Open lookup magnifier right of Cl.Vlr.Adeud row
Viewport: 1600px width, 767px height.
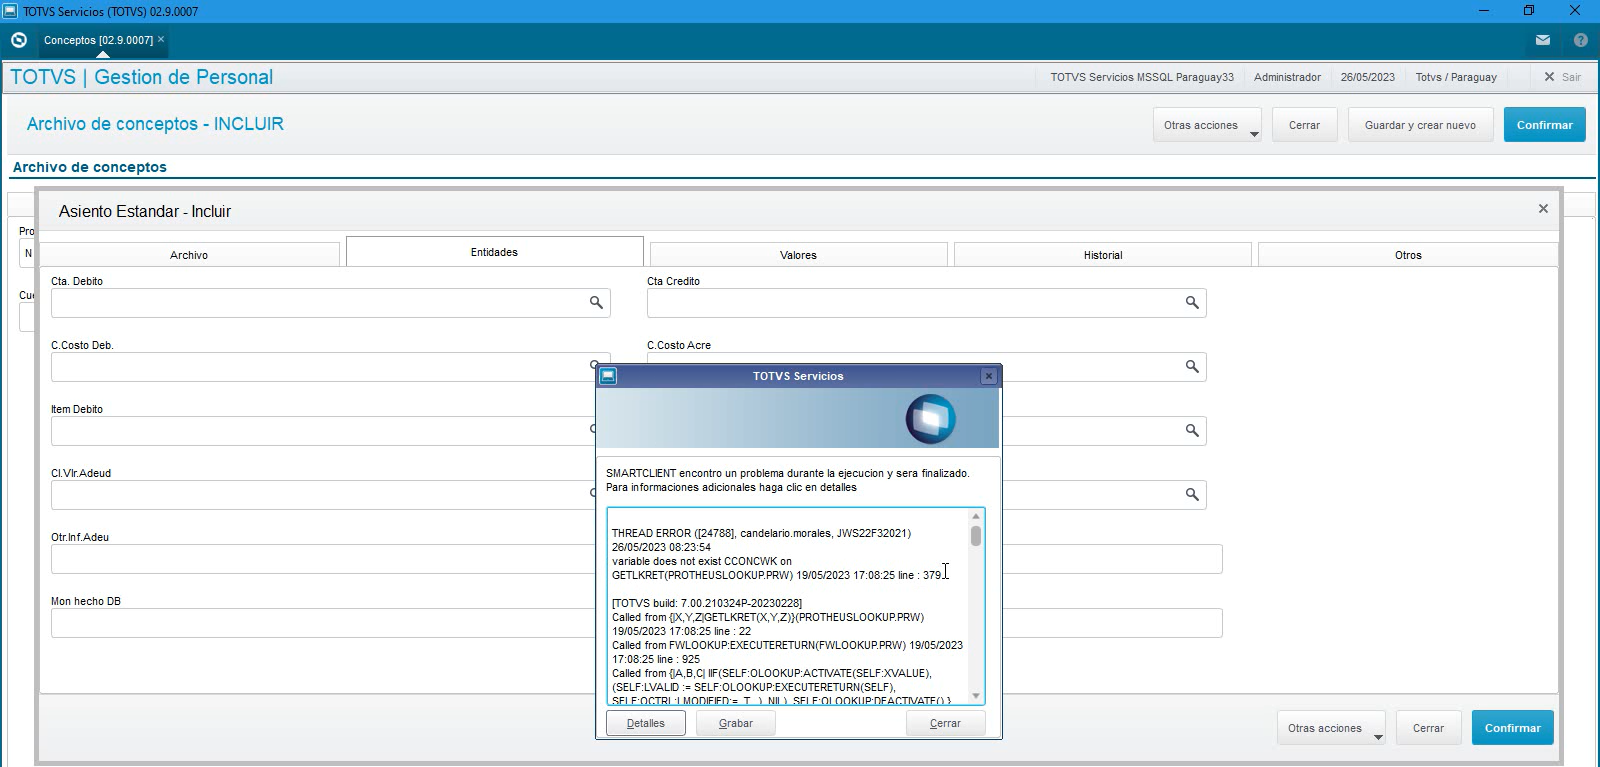(1192, 494)
